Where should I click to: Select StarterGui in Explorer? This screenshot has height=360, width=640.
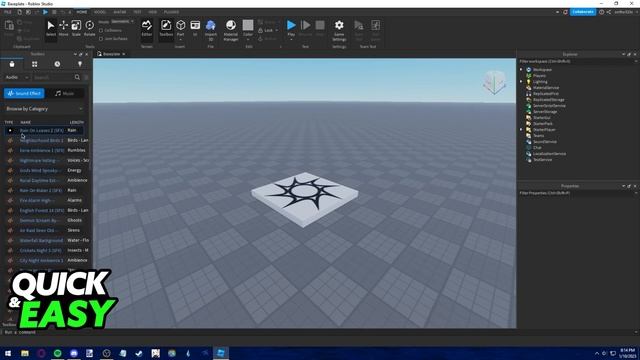tap(542, 118)
